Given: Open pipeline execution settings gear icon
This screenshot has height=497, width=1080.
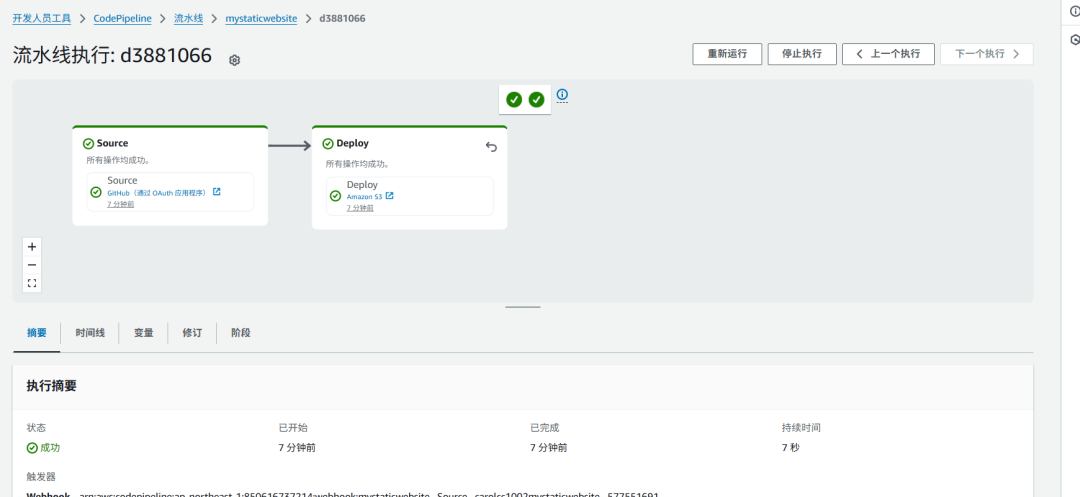Looking at the screenshot, I should 234,61.
